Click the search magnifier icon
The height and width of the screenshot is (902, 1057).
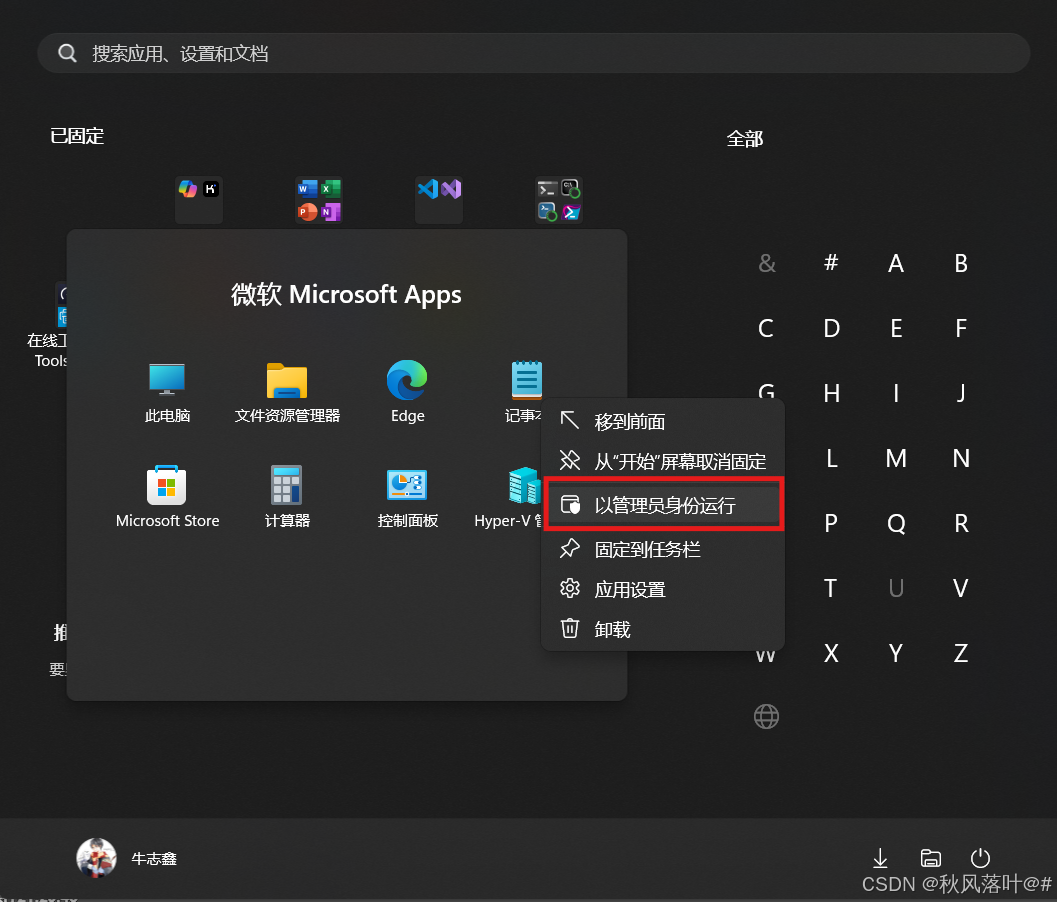[x=67, y=53]
